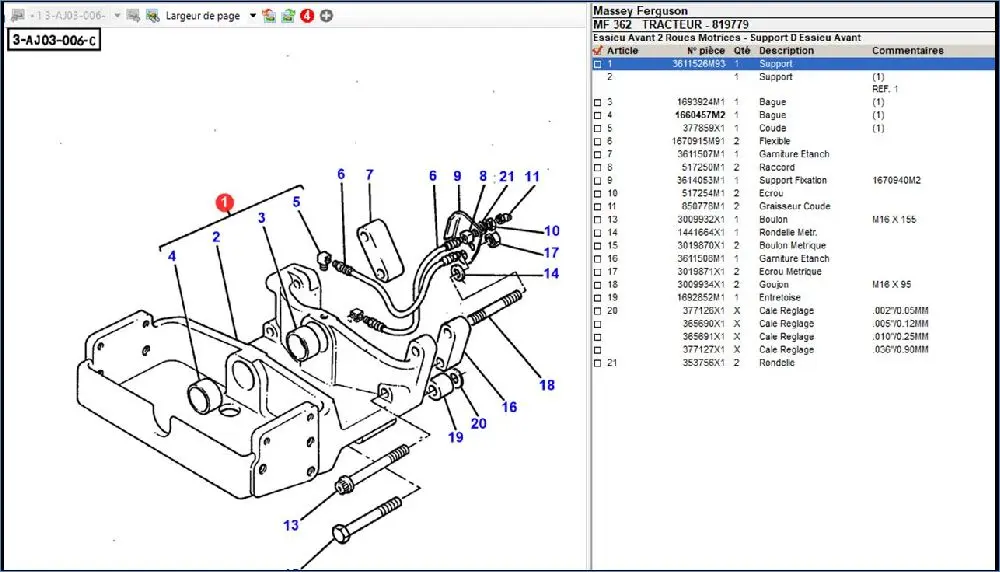The width and height of the screenshot is (1000, 572).
Task: Click the red check icon next to Article header
Action: (598, 50)
